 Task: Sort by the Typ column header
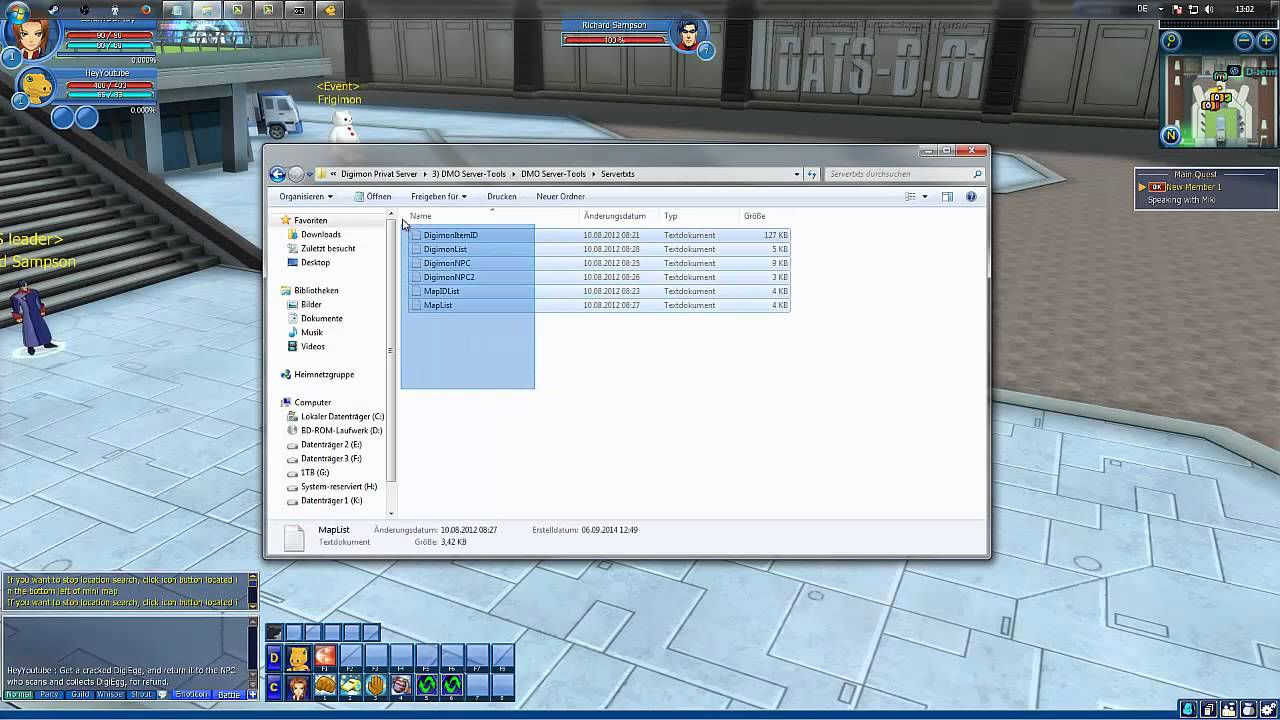pyautogui.click(x=671, y=216)
